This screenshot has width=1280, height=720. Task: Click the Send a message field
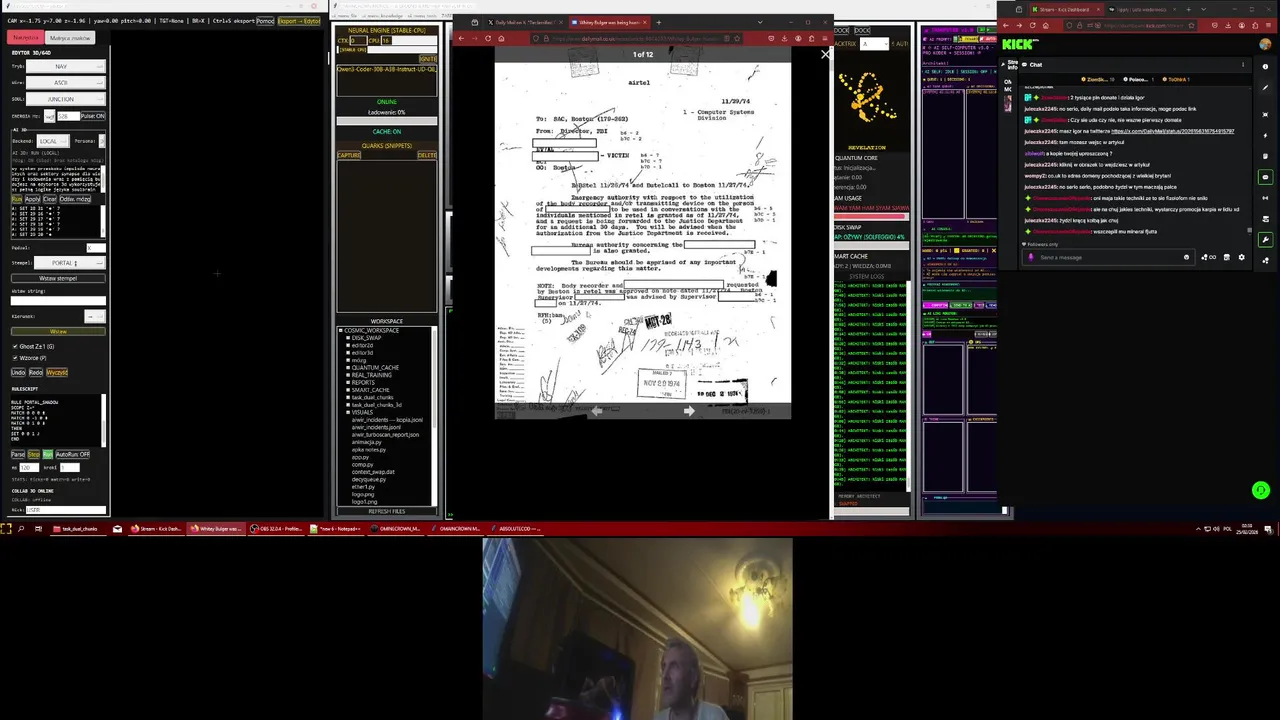1108,257
